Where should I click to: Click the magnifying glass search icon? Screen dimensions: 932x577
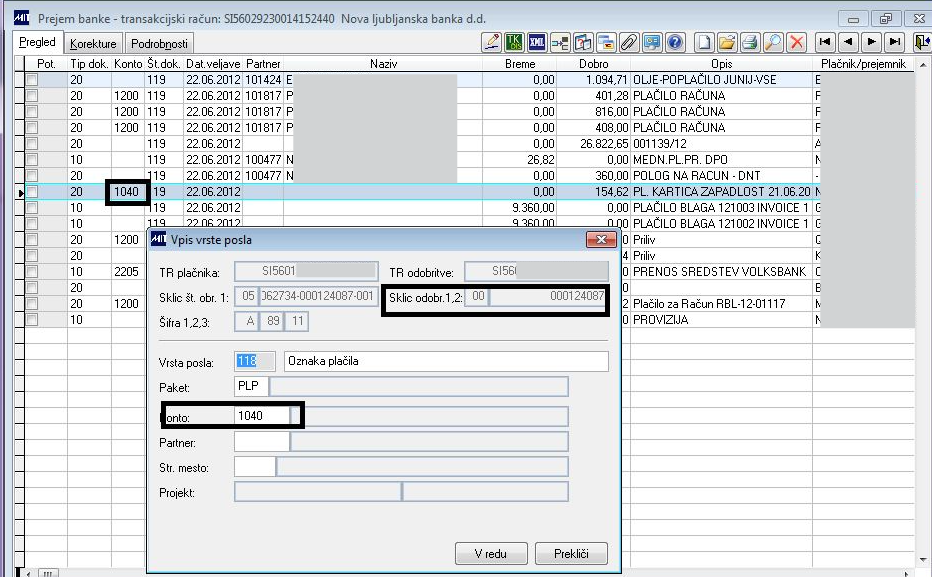pos(773,42)
